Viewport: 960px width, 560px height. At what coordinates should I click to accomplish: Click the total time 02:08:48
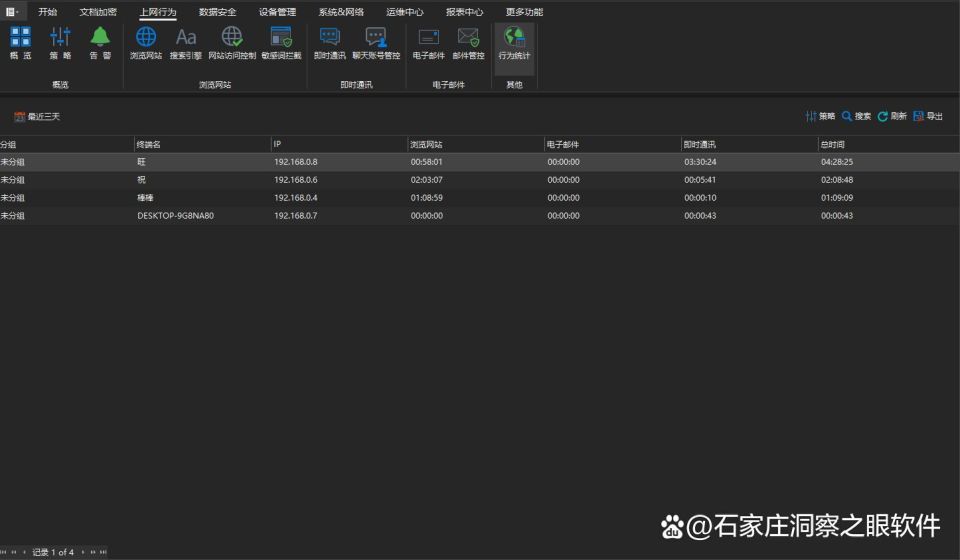837,180
